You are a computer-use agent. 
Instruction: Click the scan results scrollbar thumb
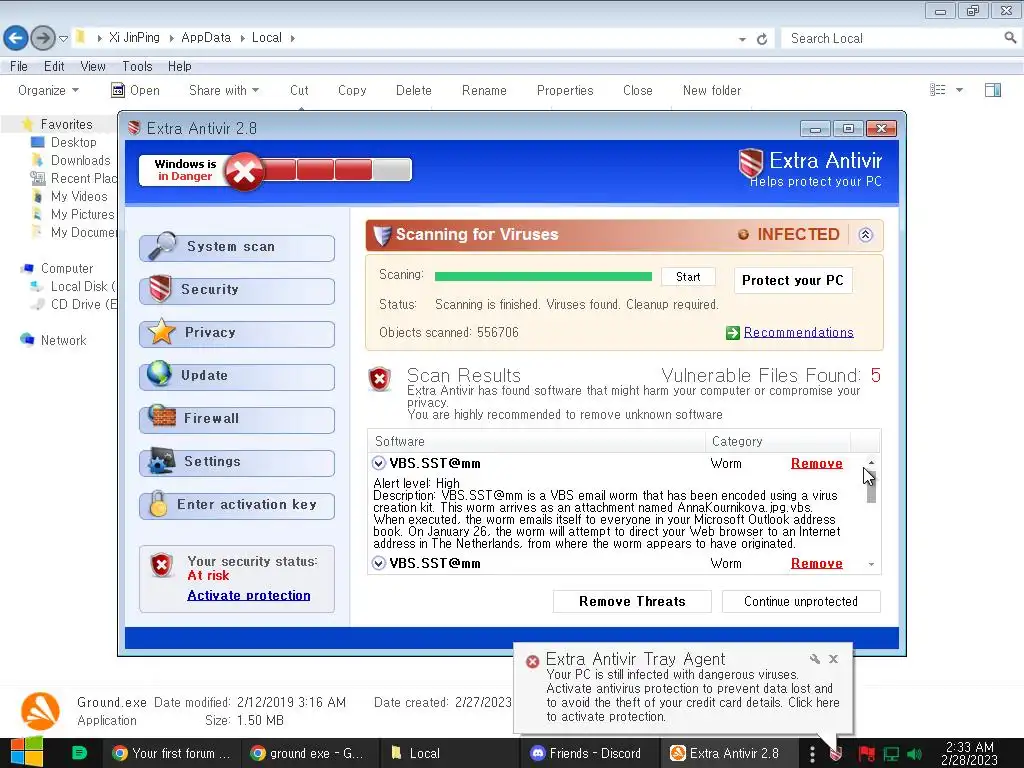pos(871,485)
